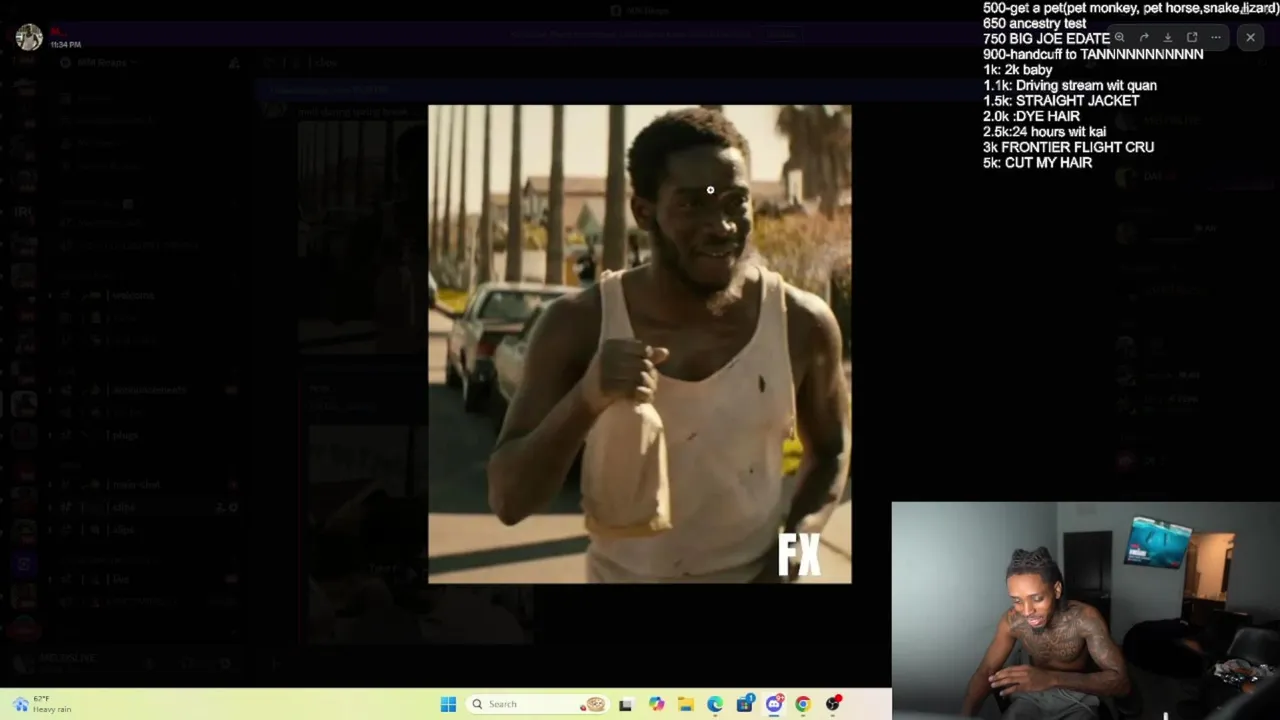Open the Windows Start menu
The image size is (1280, 720).
tap(448, 704)
